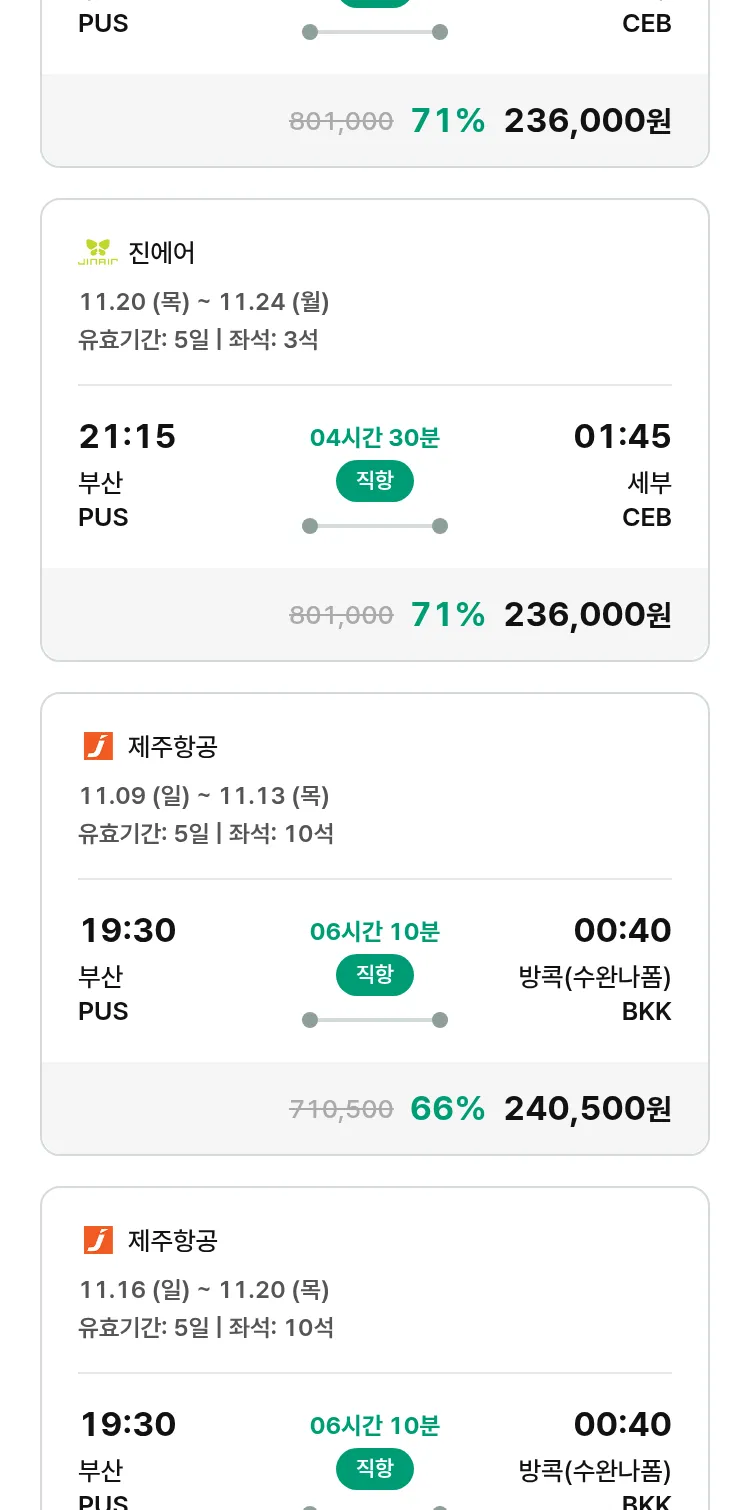Select the 11.20 (목) ~ 11.24 (월) date range

[204, 302]
